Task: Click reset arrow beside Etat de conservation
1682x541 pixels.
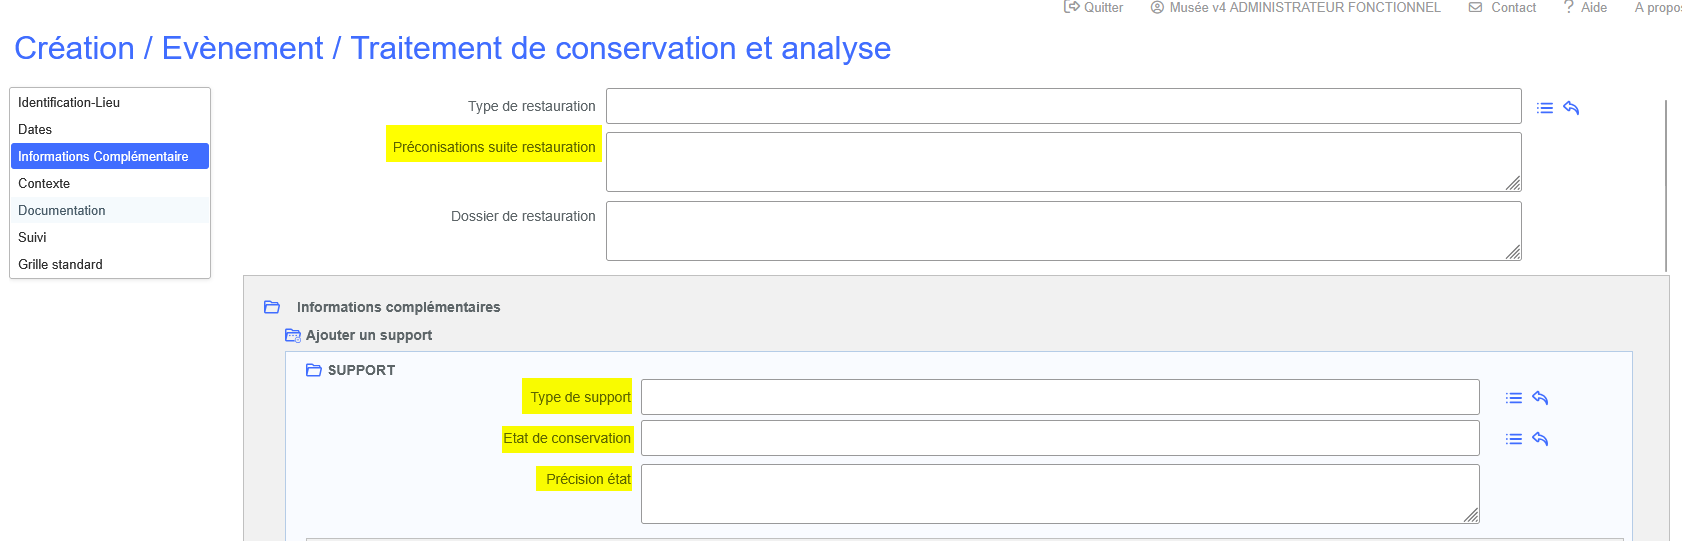Action: tap(1540, 439)
